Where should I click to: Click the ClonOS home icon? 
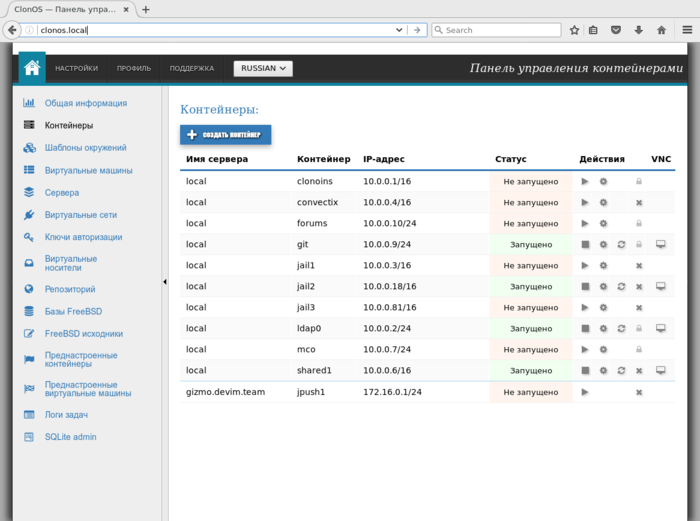point(32,68)
